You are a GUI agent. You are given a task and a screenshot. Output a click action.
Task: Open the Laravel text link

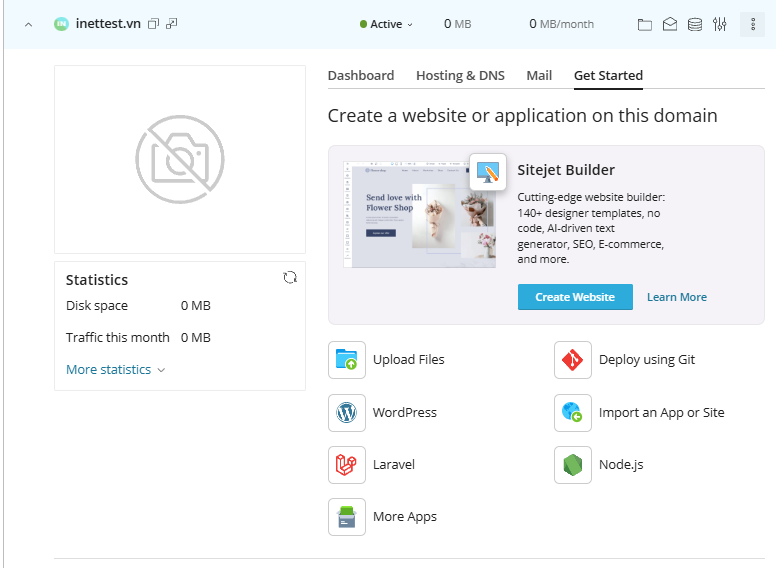pos(394,465)
